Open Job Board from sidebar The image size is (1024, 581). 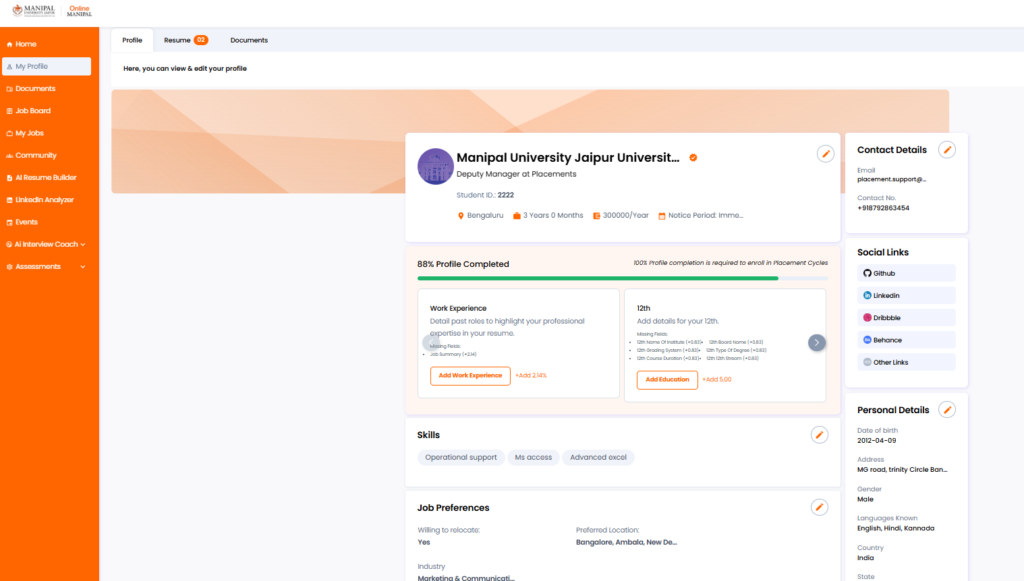coord(33,111)
